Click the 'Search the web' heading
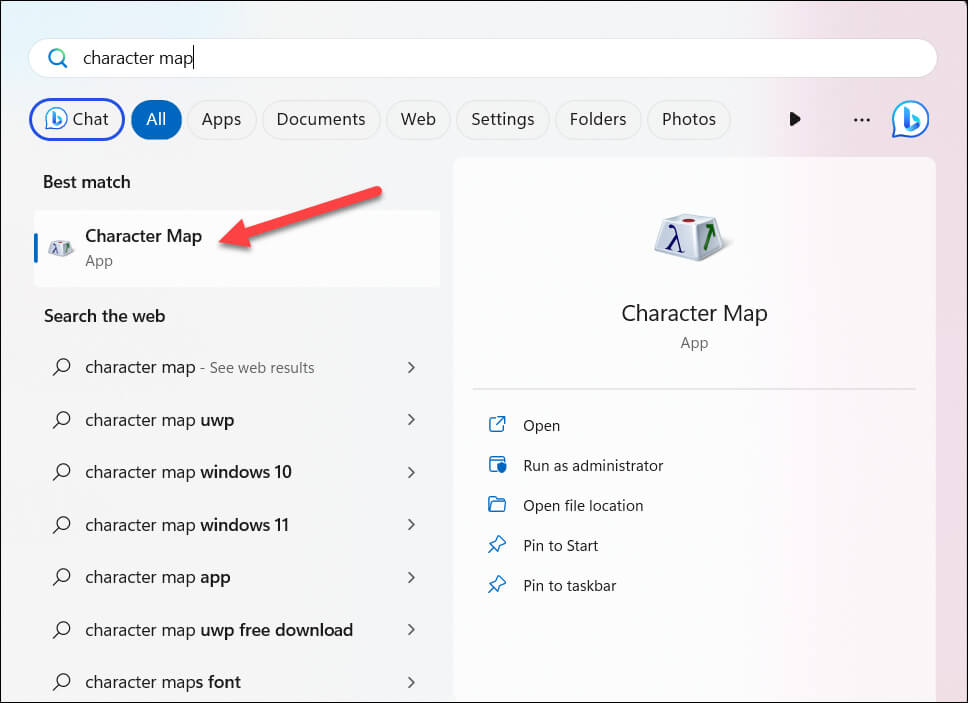 point(104,316)
